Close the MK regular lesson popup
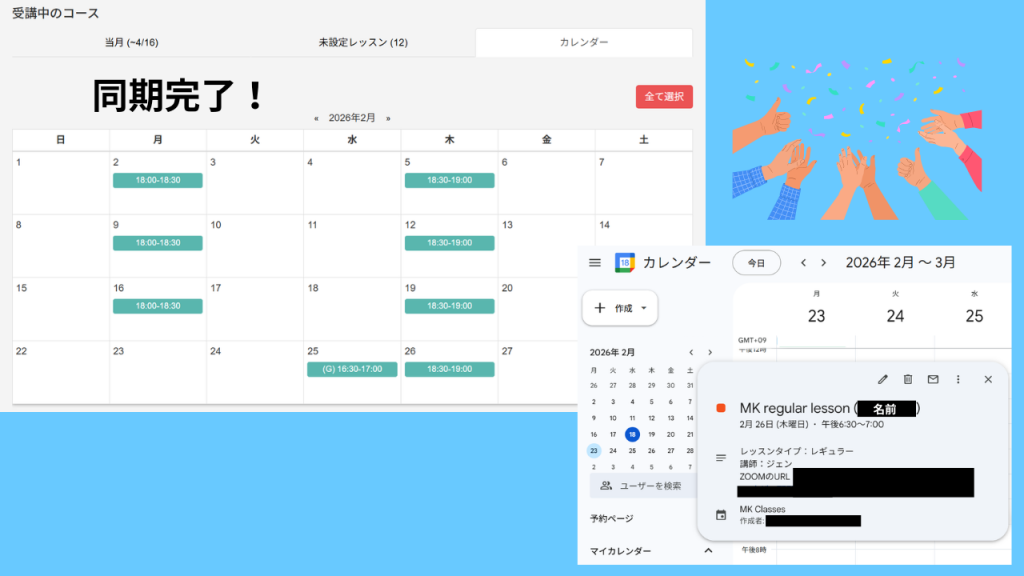Viewport: 1024px width, 576px height. pos(988,379)
